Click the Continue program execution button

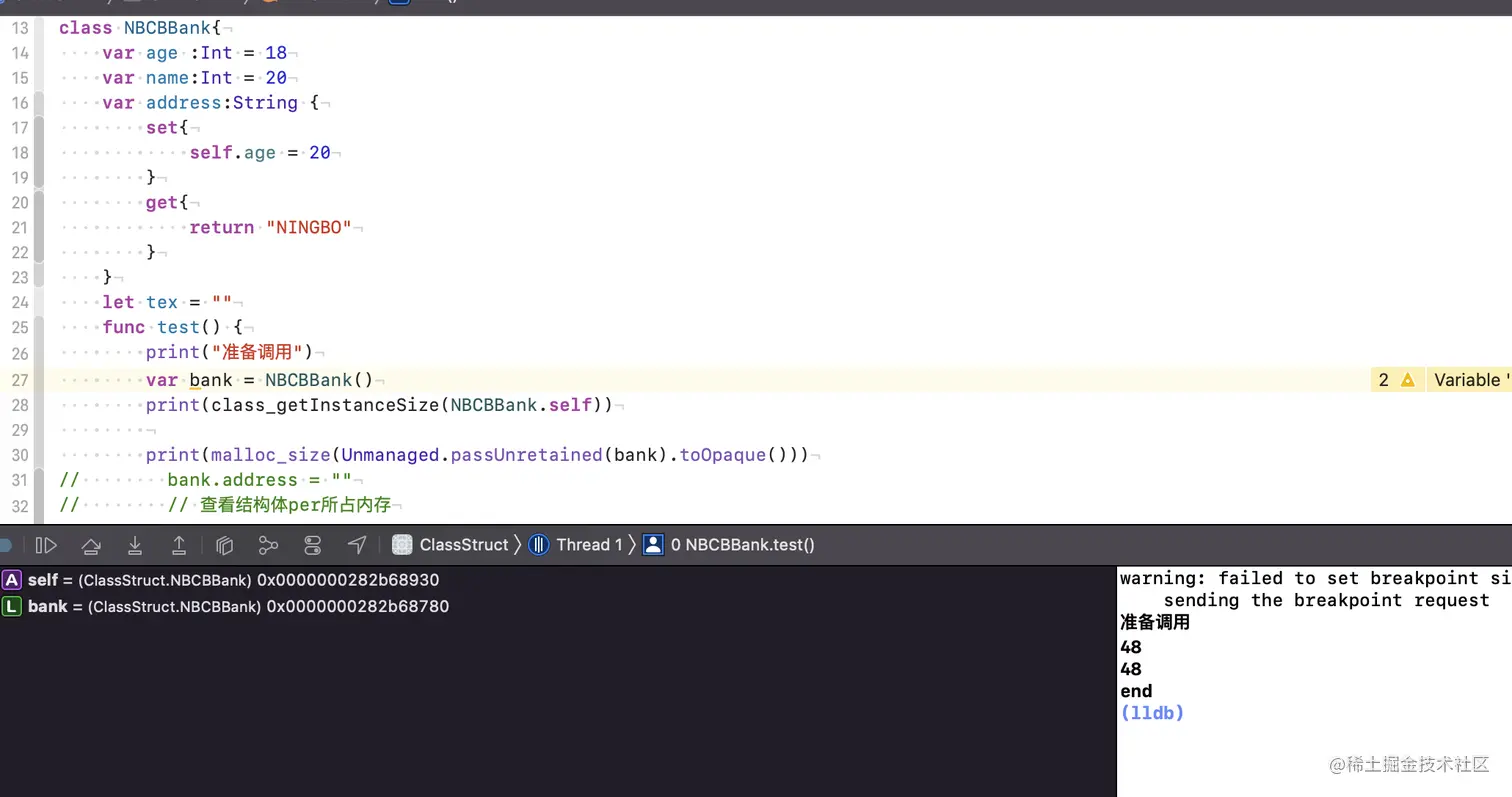pos(46,545)
